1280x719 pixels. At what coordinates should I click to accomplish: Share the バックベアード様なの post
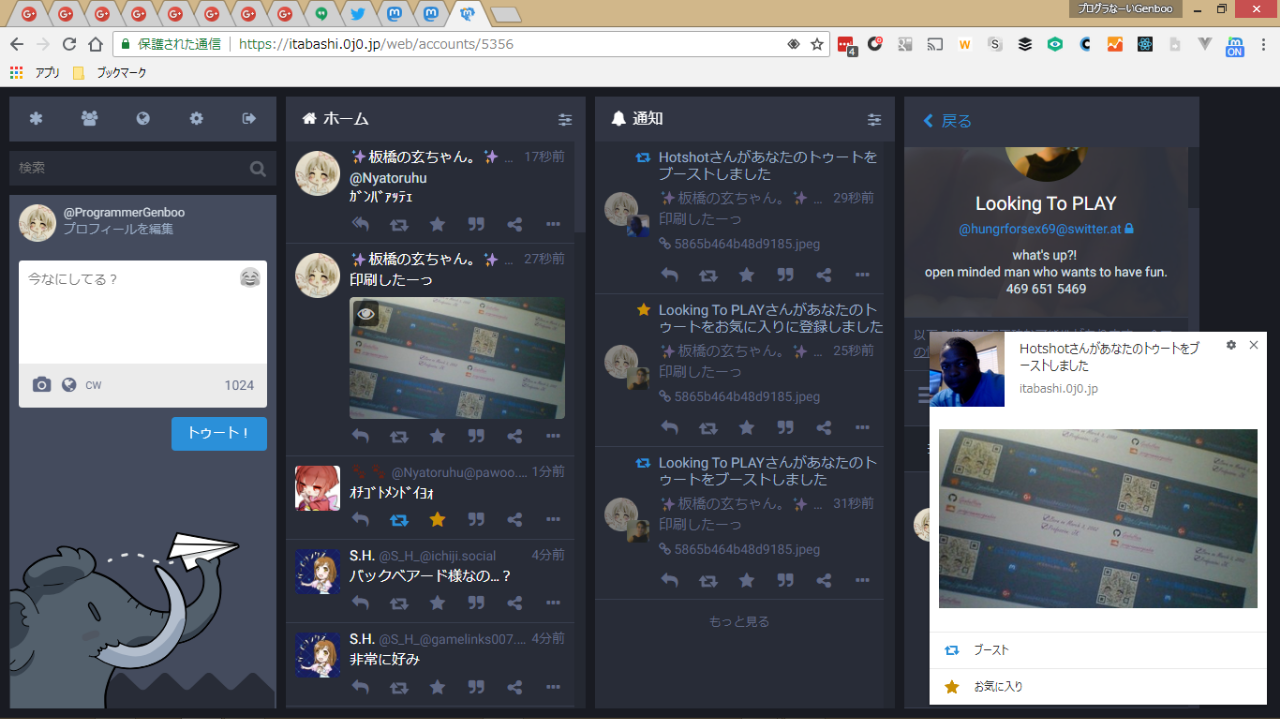click(x=515, y=603)
